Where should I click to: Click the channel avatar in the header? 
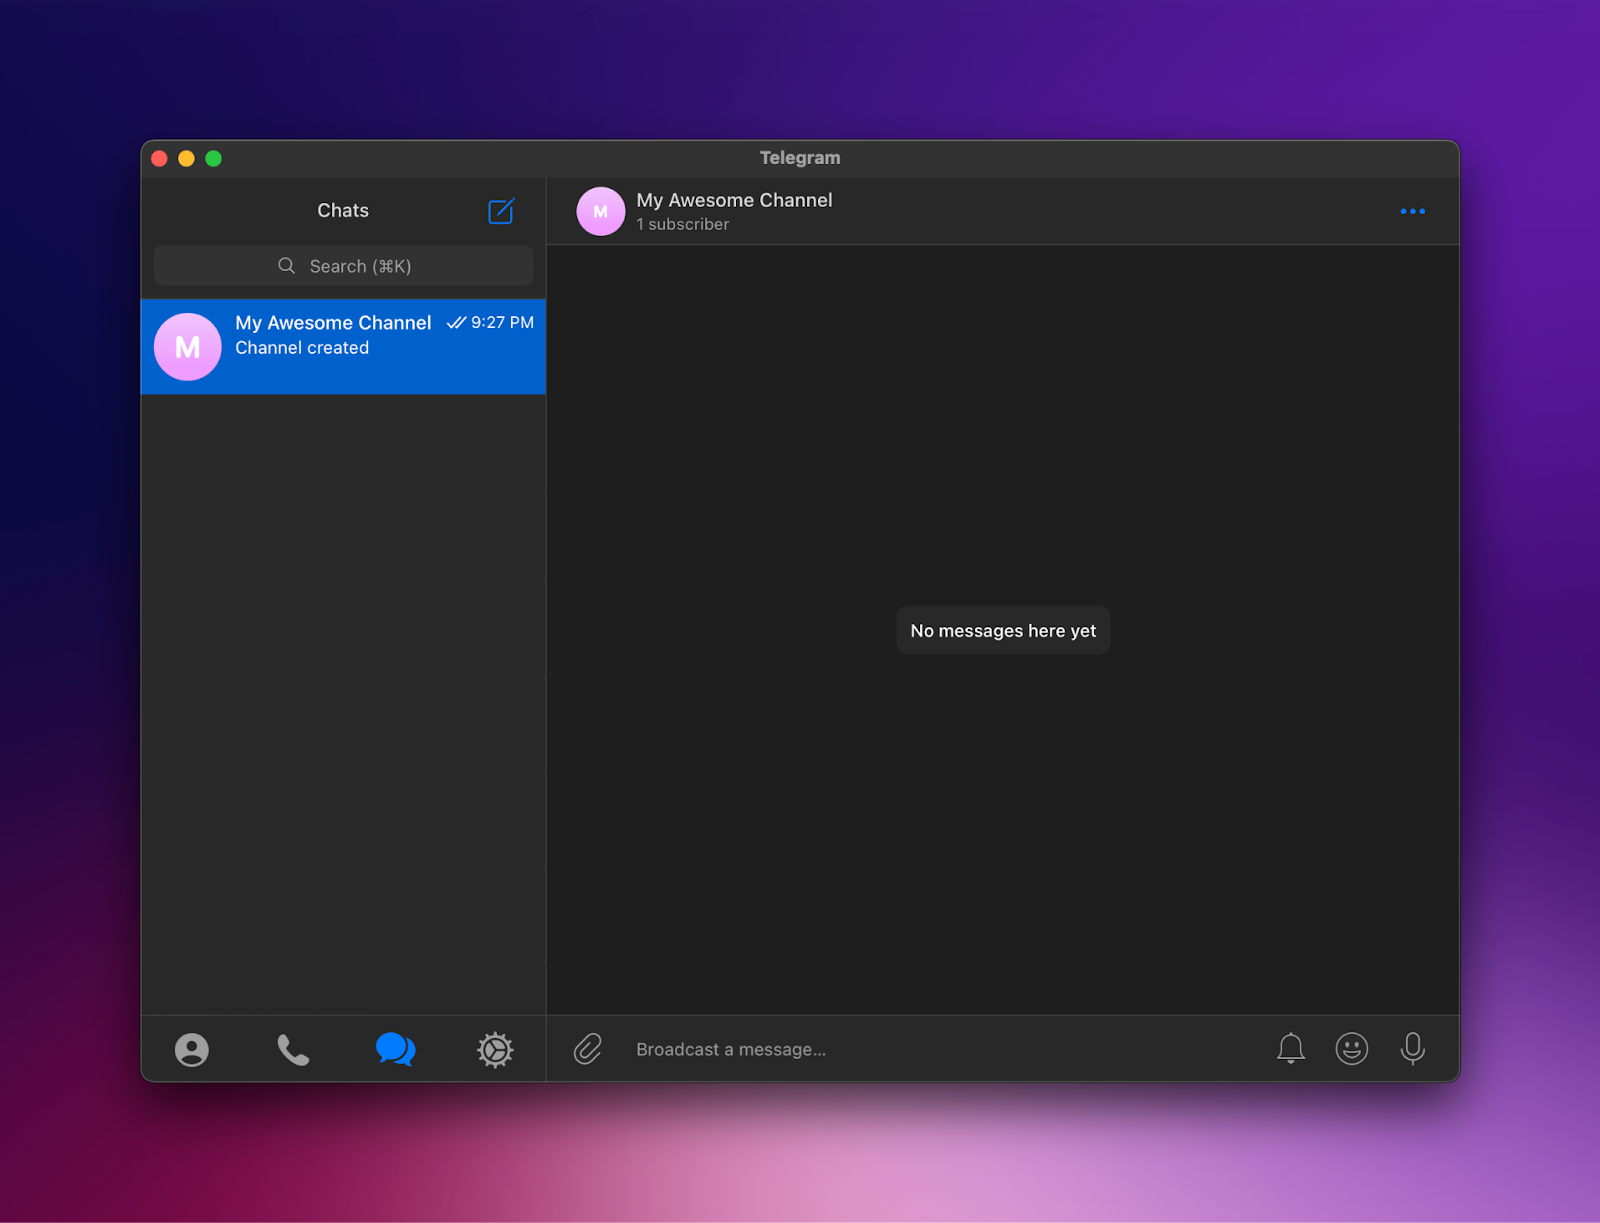click(601, 211)
